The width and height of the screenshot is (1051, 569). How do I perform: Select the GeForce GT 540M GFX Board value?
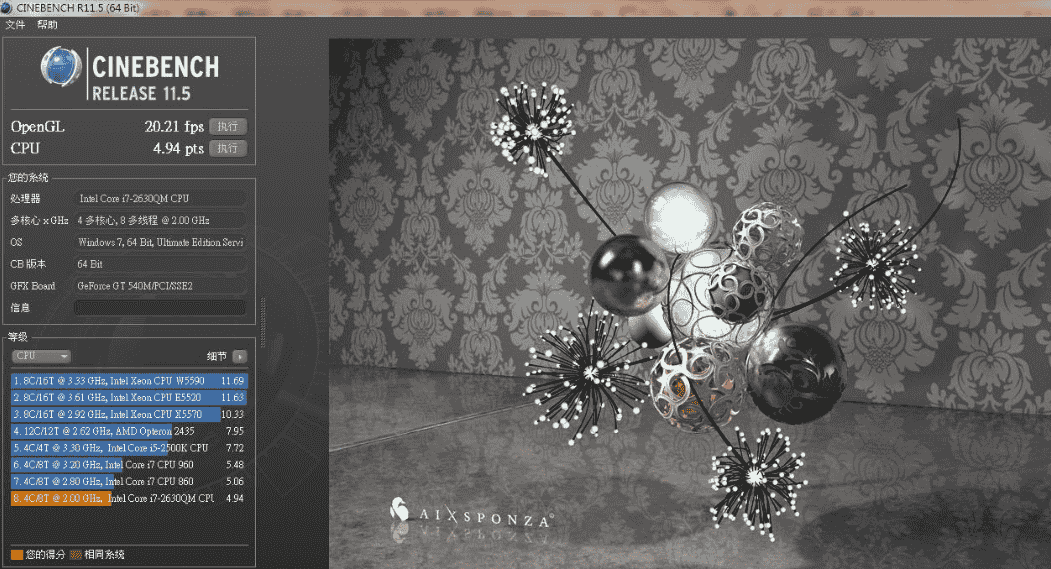pos(160,286)
